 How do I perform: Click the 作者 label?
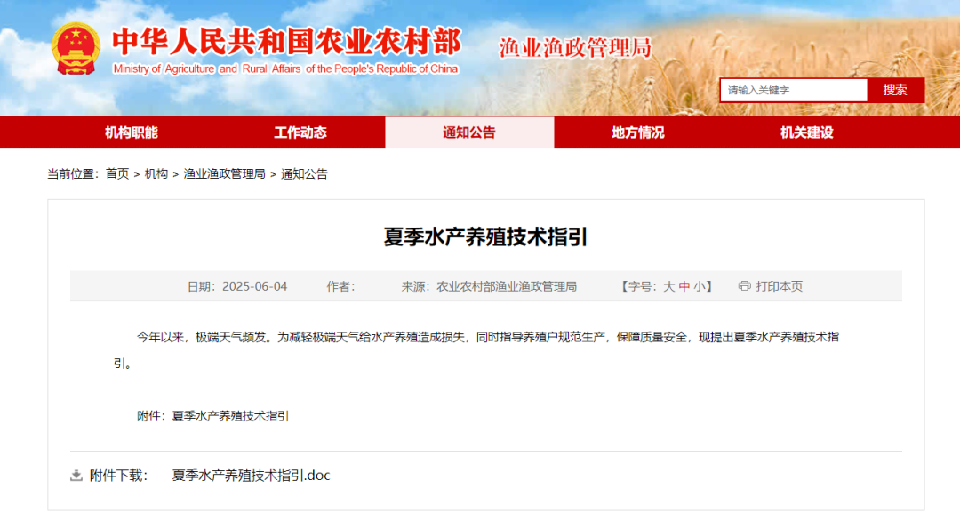(340, 287)
